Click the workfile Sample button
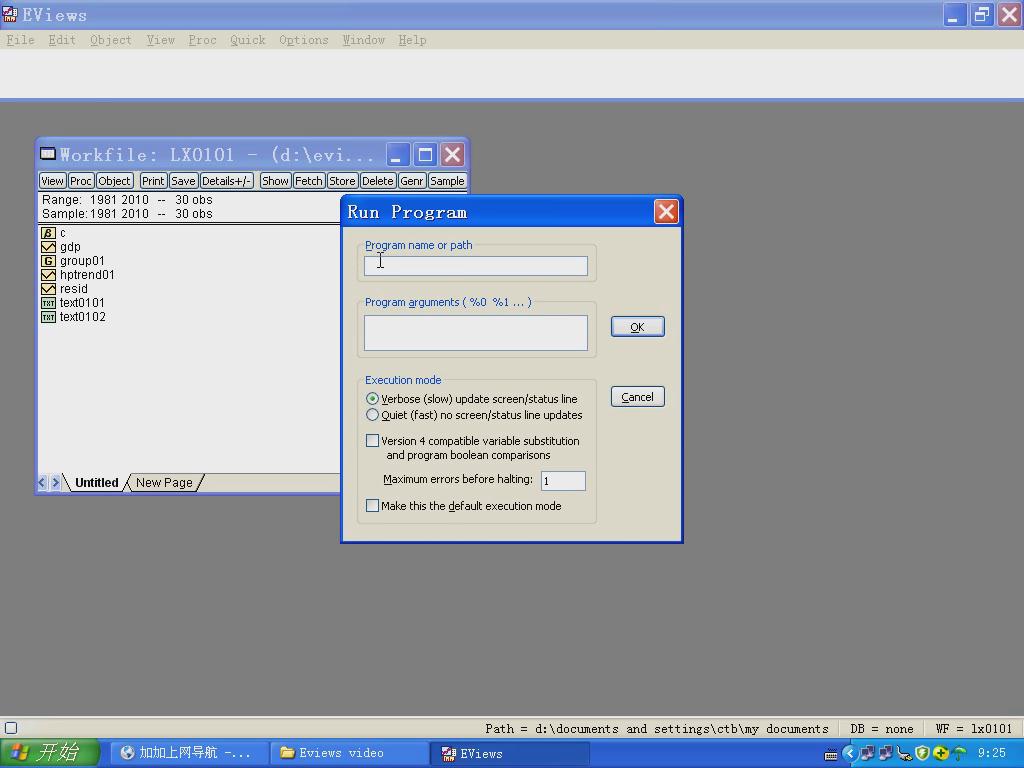Viewport: 1024px width, 768px height. pyautogui.click(x=447, y=181)
